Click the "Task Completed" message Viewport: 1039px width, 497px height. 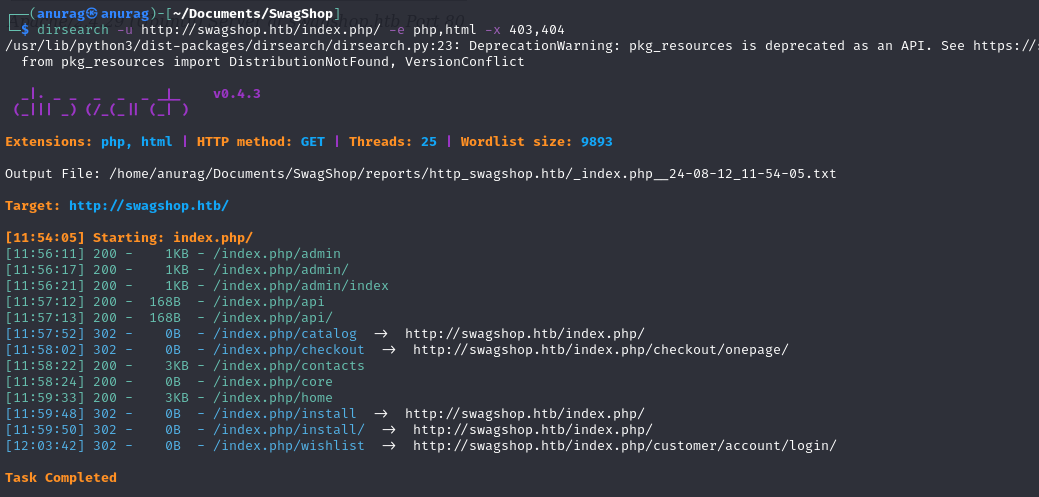61,477
